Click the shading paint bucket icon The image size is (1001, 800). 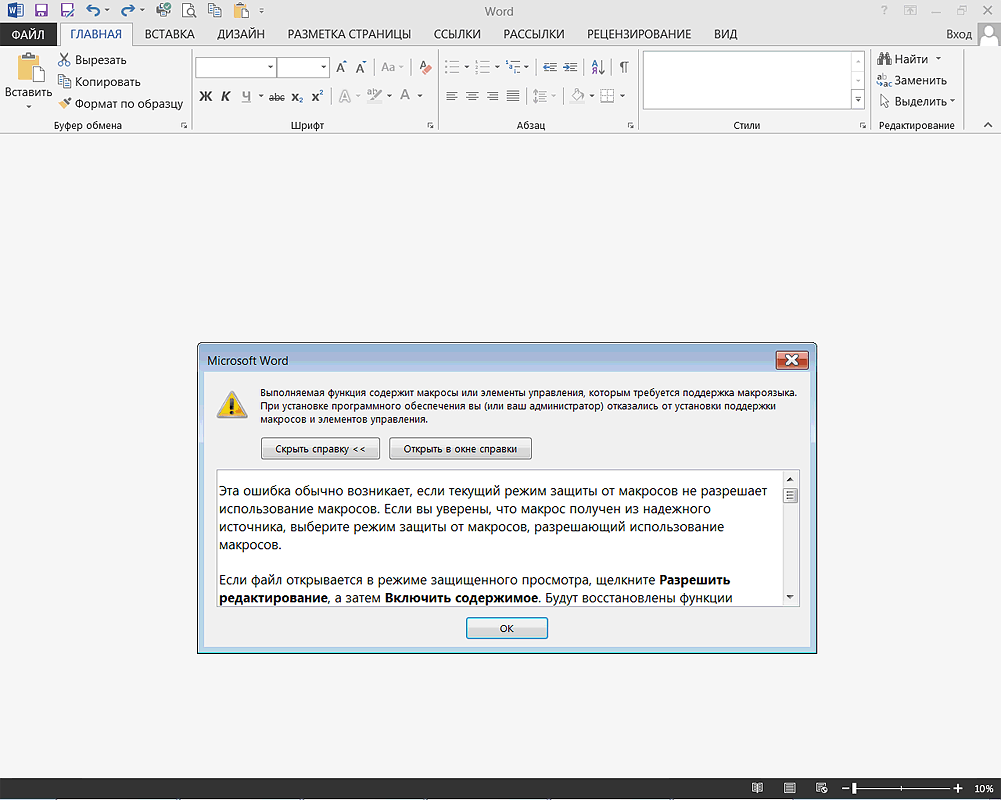point(577,96)
